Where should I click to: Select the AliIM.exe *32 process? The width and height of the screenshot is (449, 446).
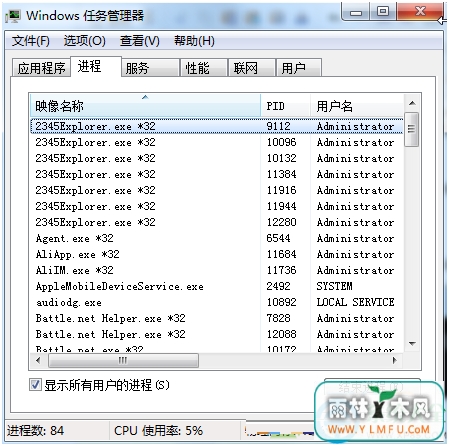[217, 270]
